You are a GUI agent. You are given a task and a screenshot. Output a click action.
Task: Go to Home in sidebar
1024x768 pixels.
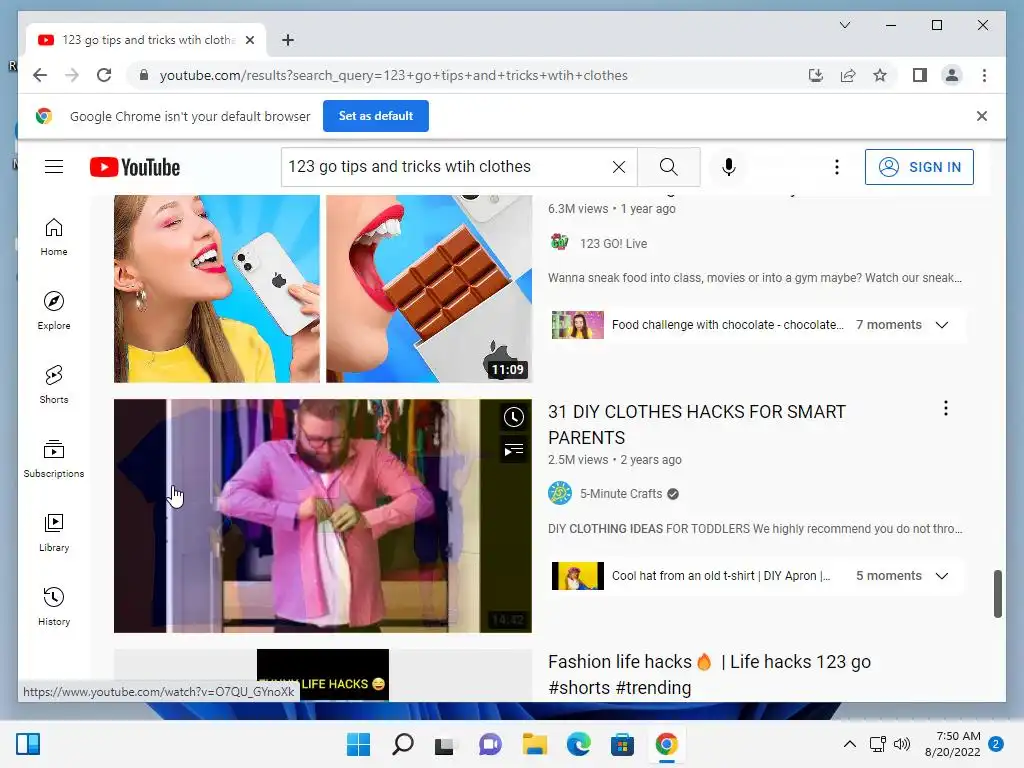(x=54, y=237)
